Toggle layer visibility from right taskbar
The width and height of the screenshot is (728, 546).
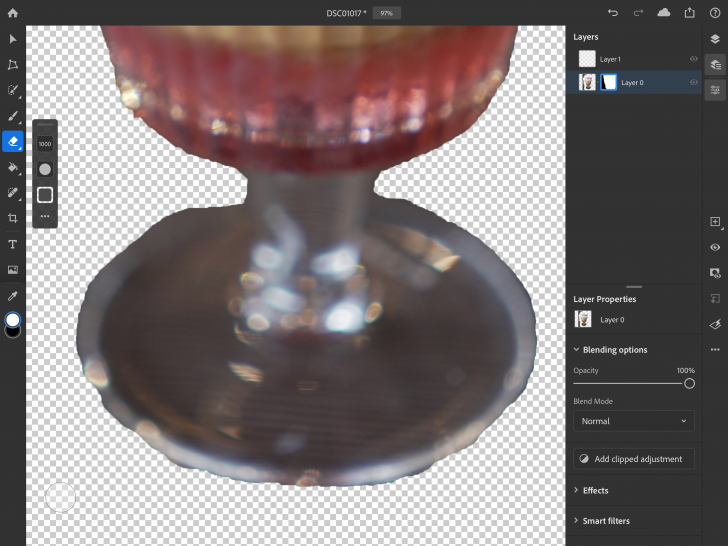tap(715, 247)
